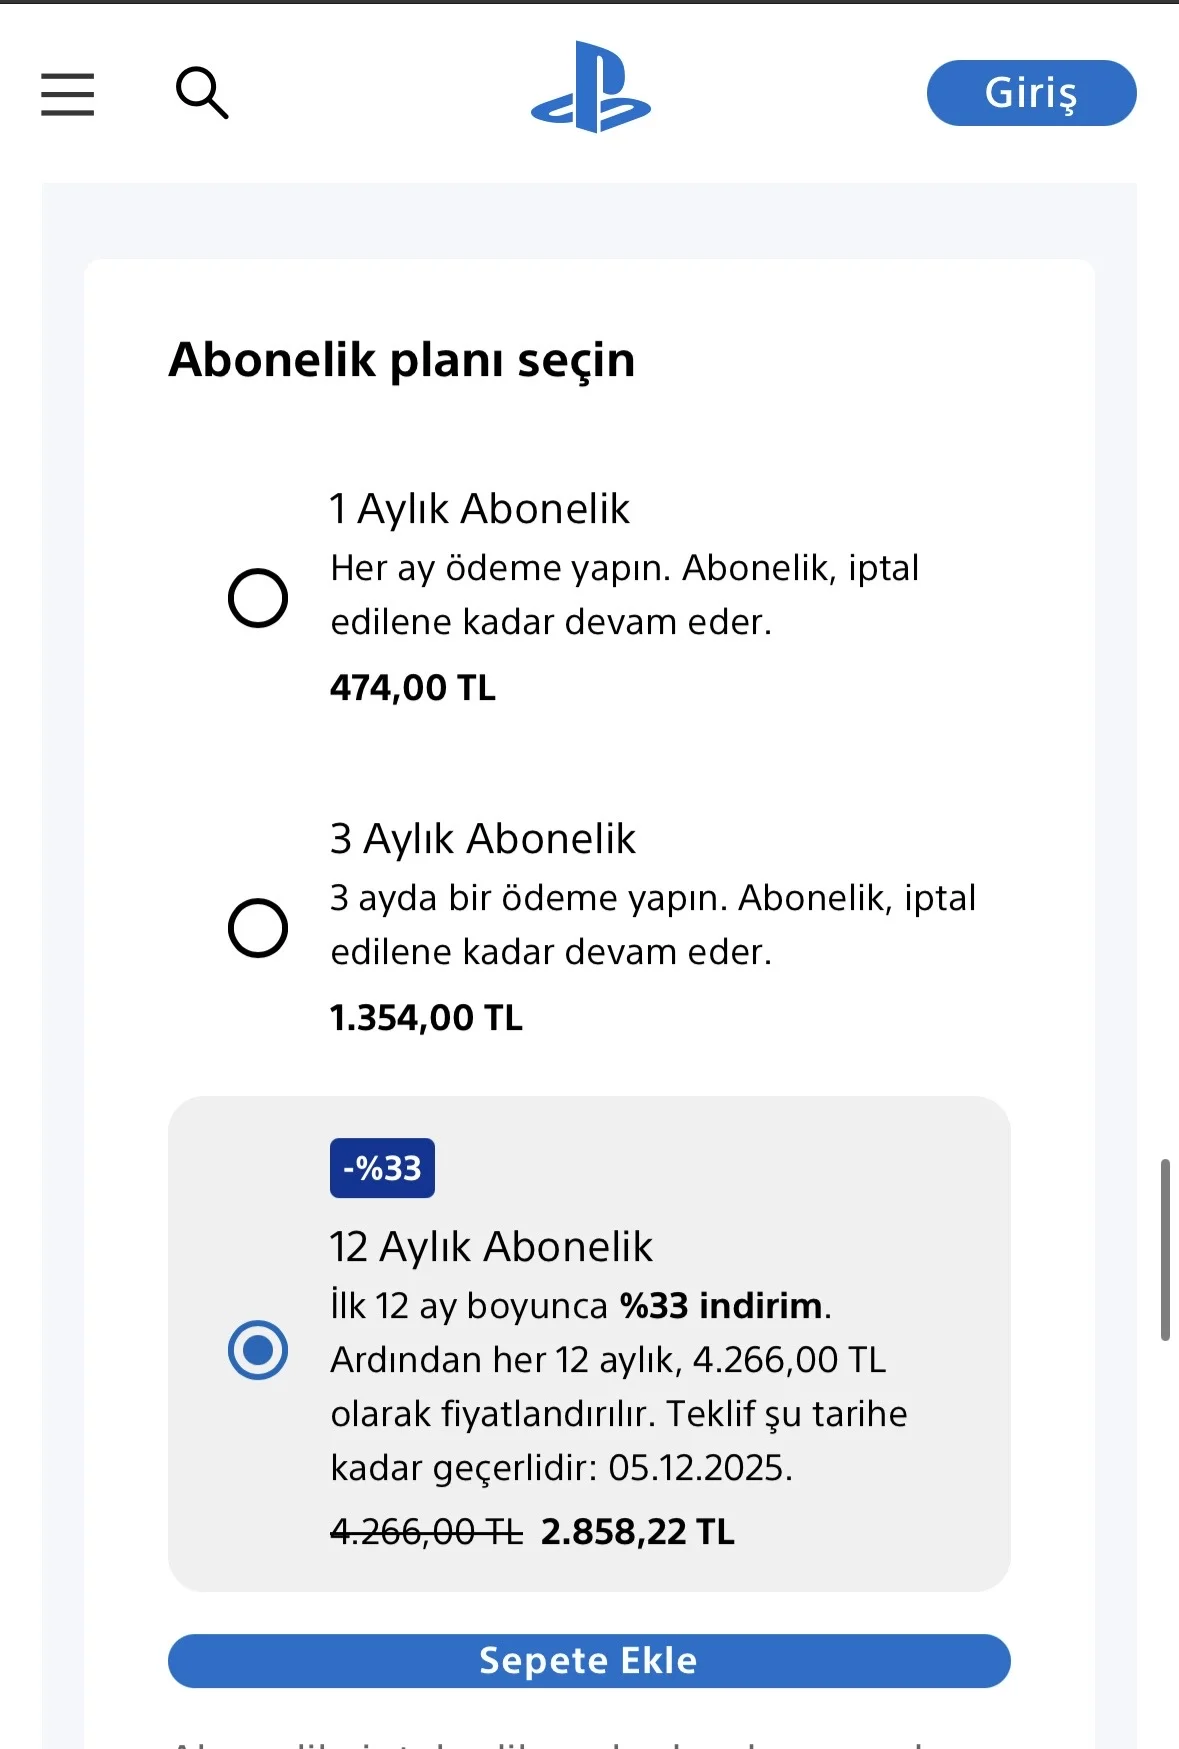Click the struck-through 4.266,00 TL price

(426, 1532)
